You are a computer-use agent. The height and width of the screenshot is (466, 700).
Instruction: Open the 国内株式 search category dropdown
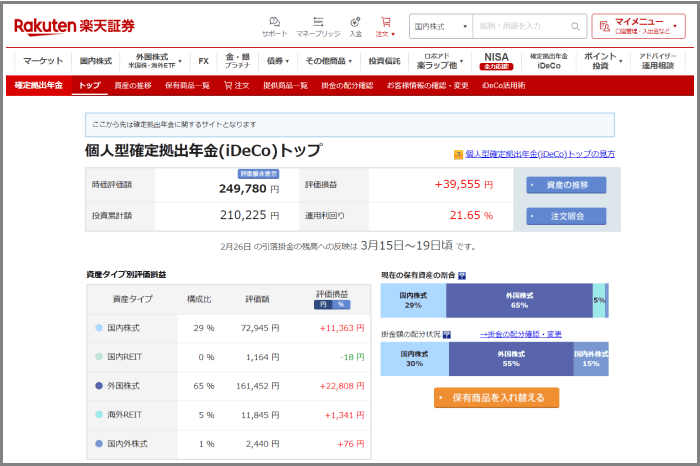click(x=441, y=26)
